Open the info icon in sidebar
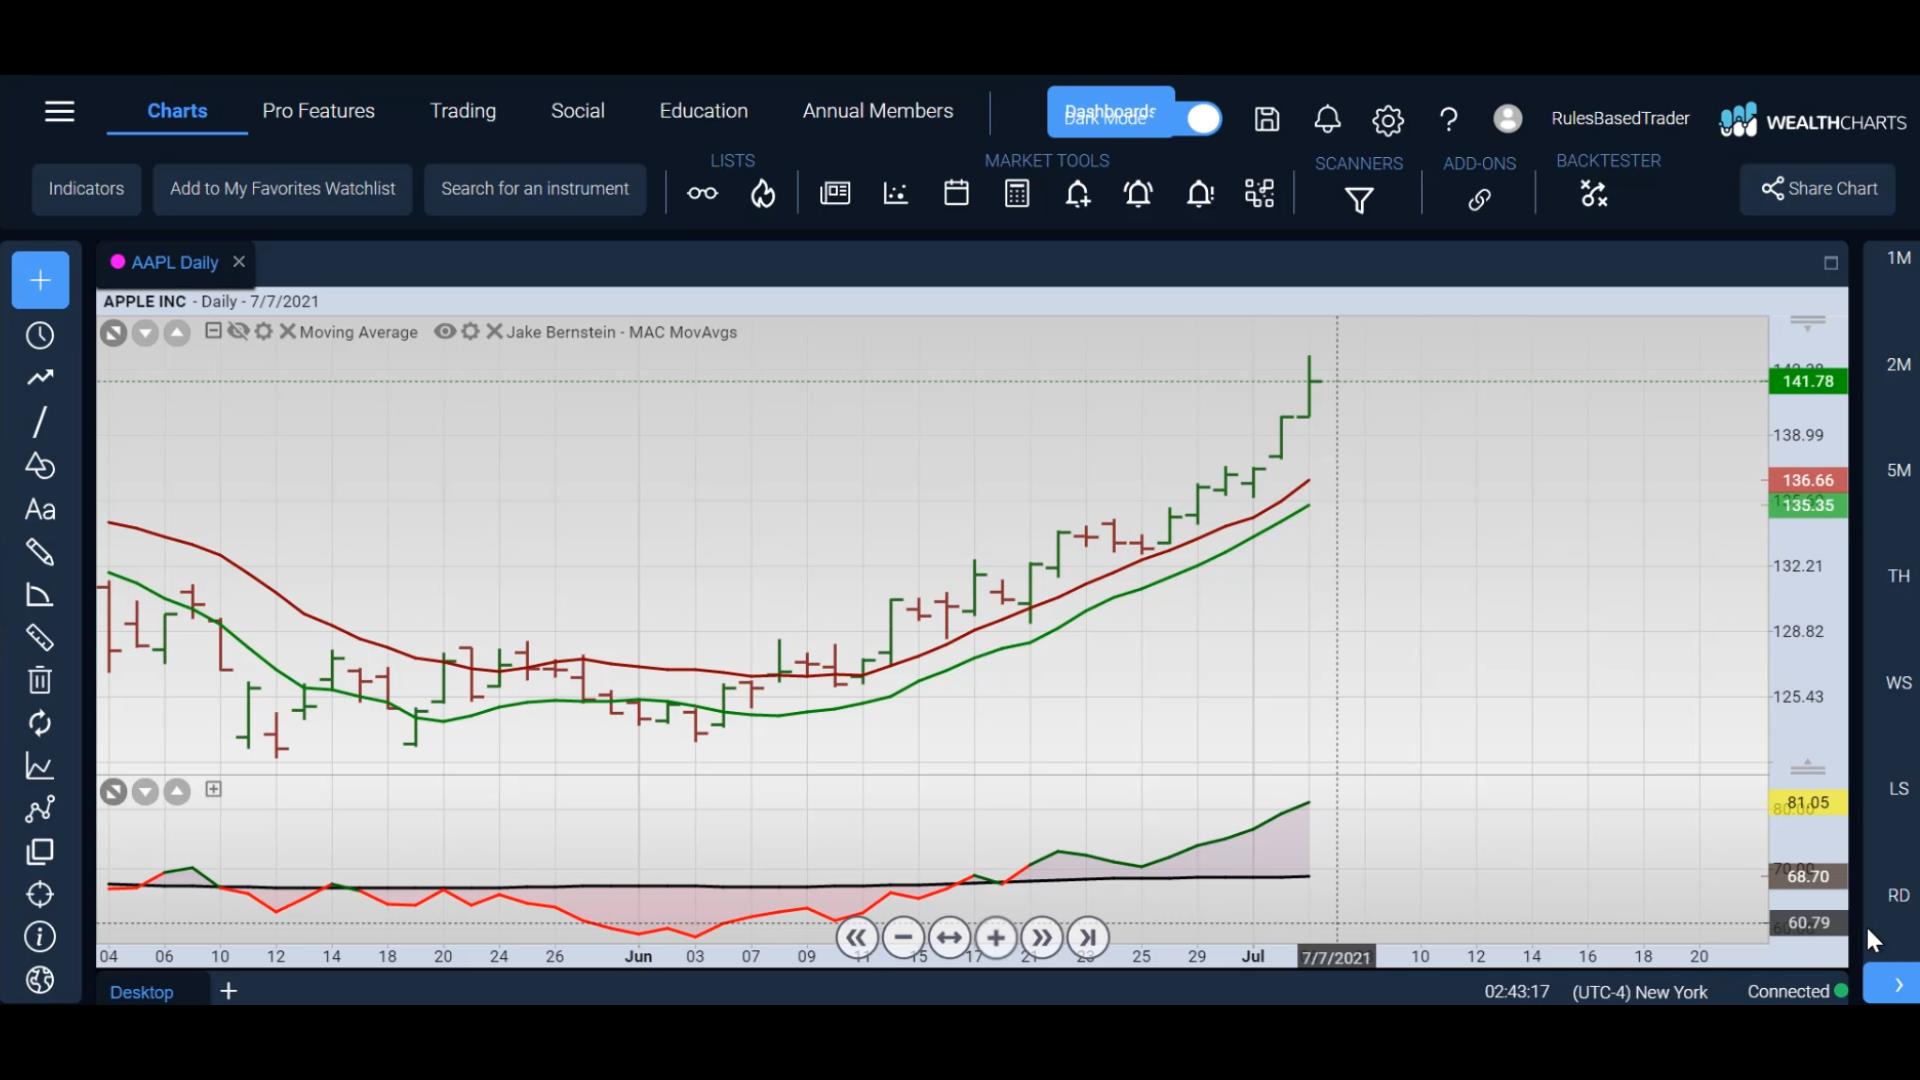1920x1080 pixels. 40,937
